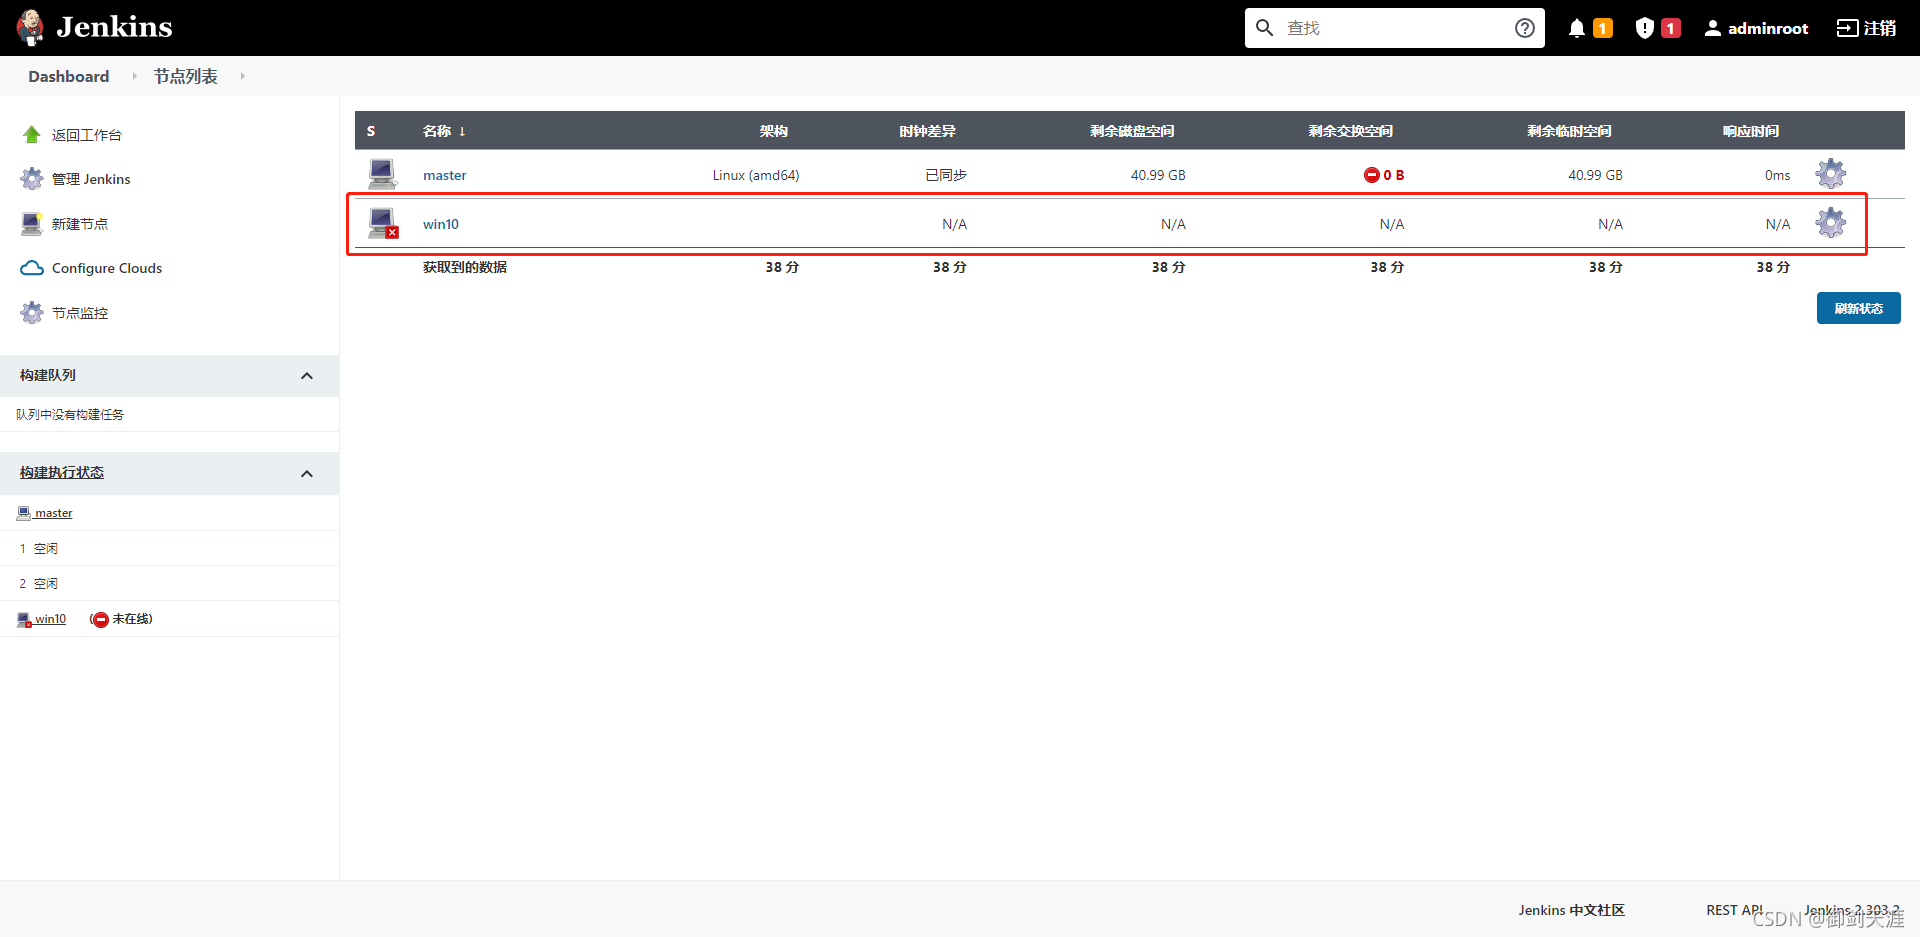Sort table by 剩余交换空间 column
This screenshot has height=937, width=1920.
[1351, 131]
